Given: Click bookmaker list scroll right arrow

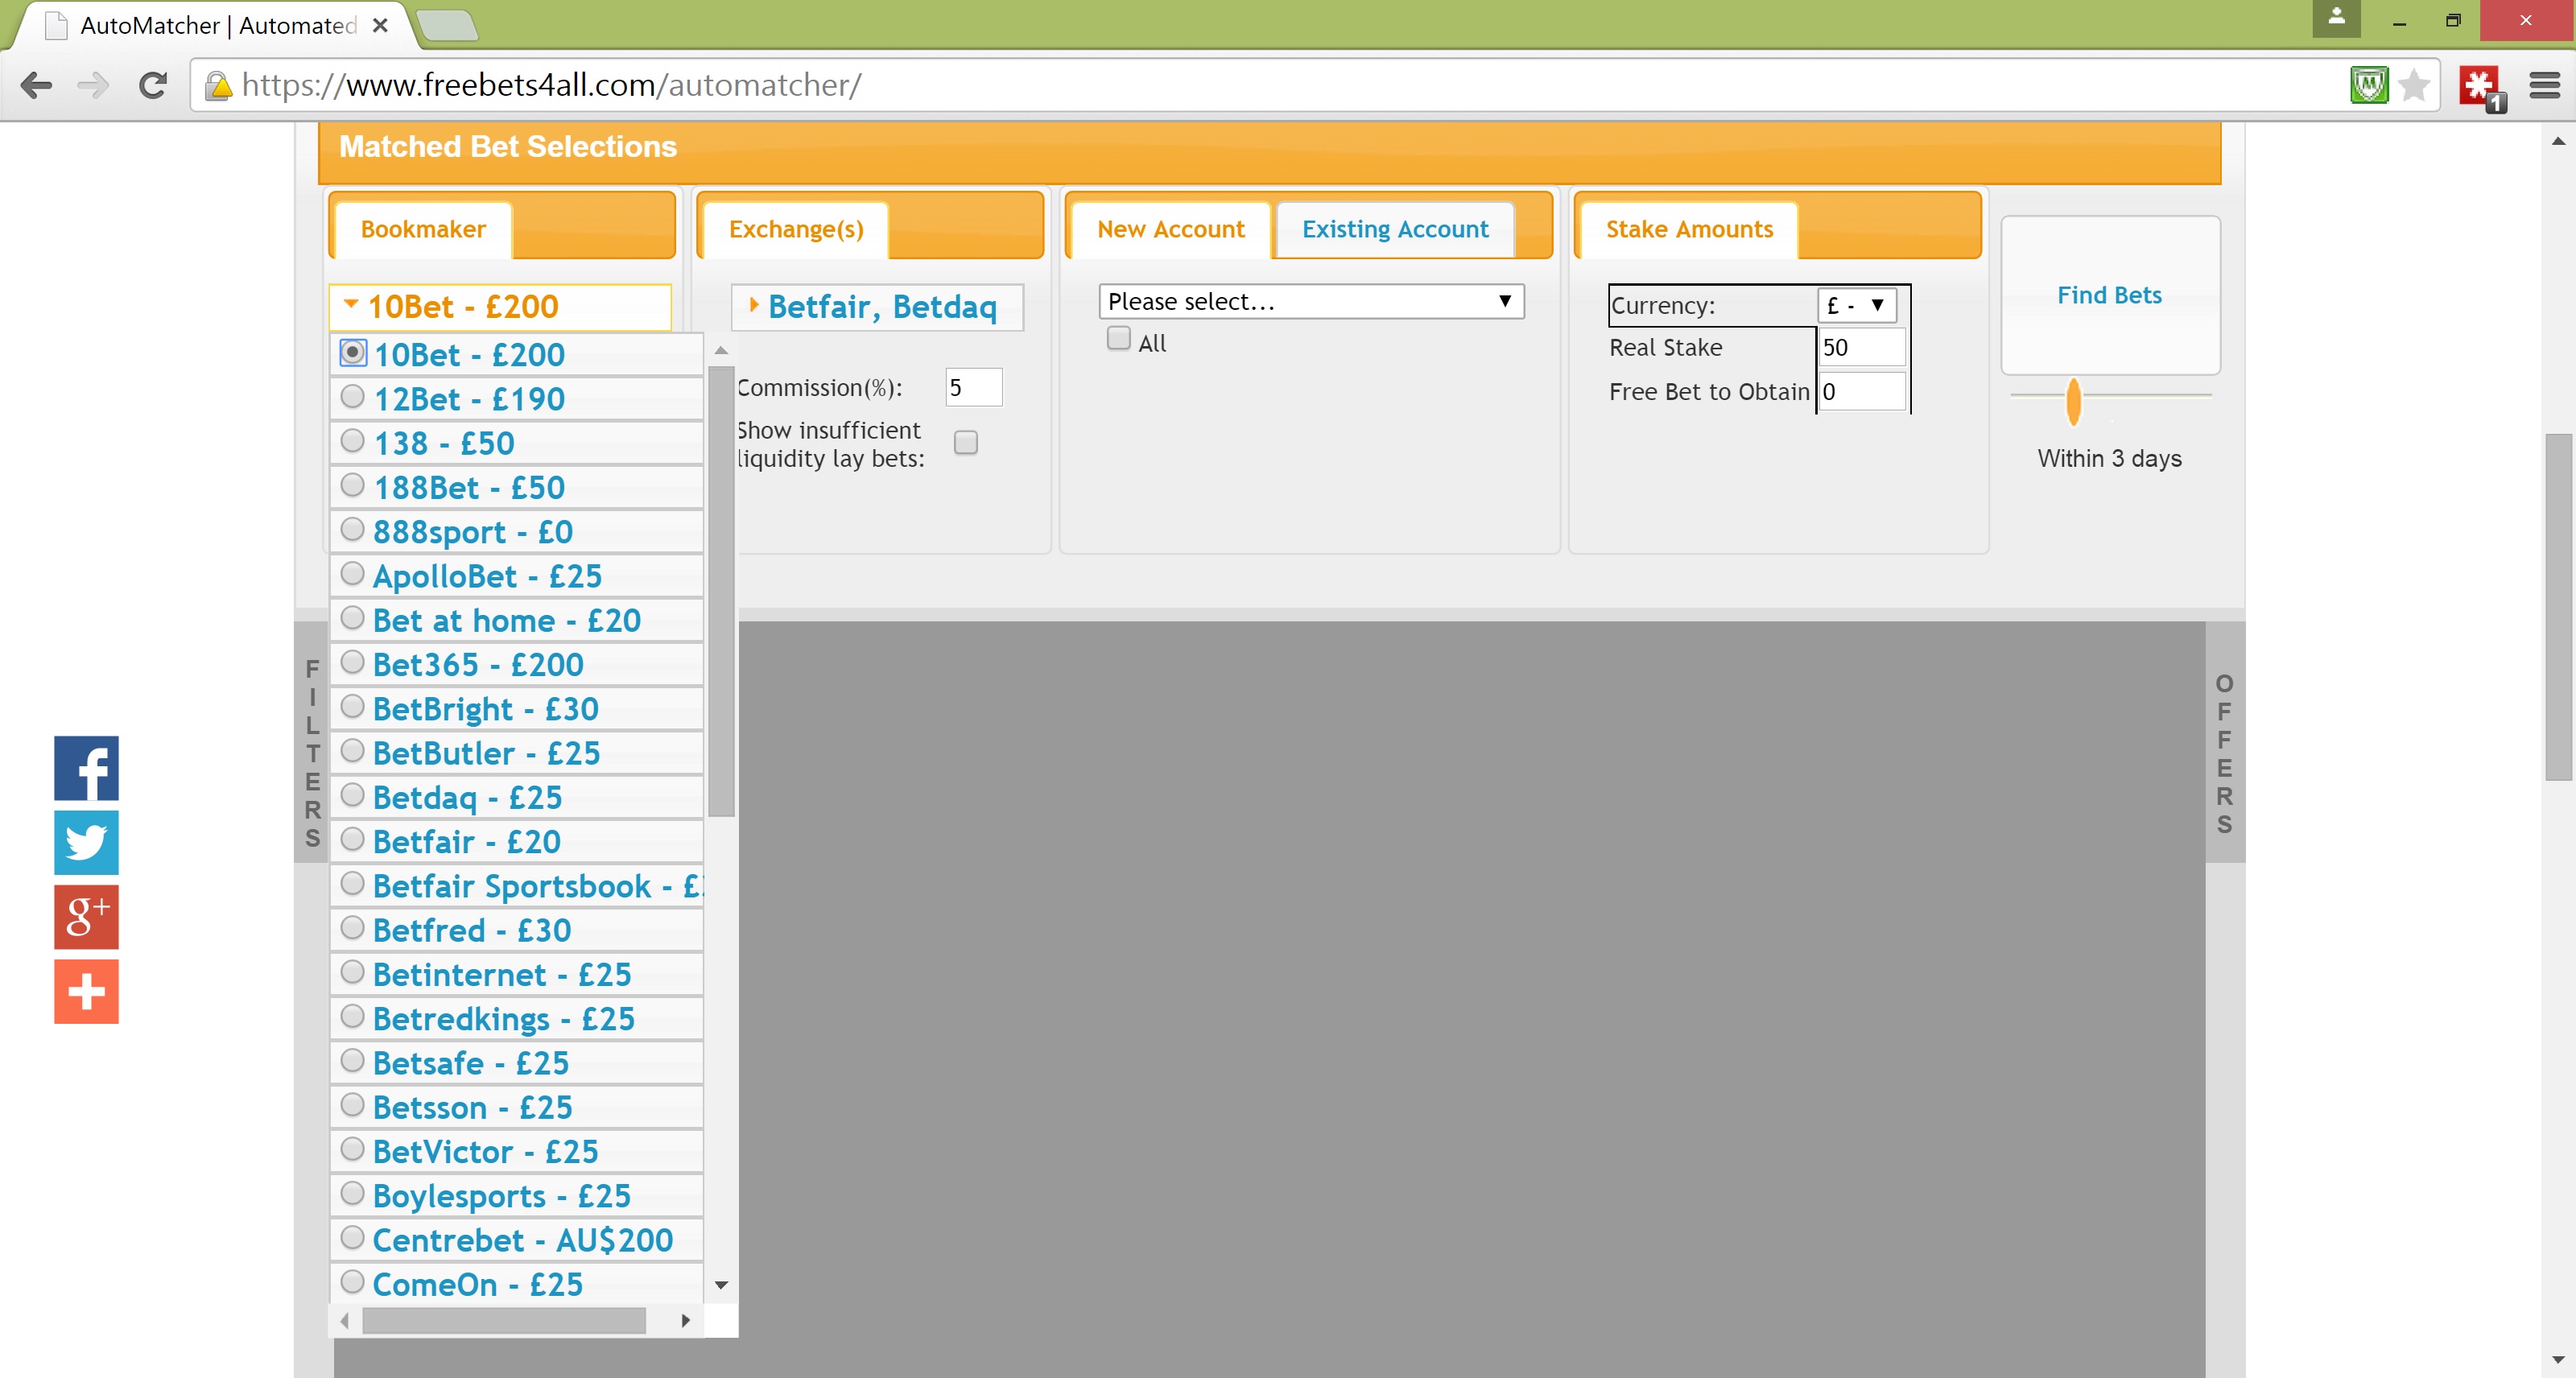Looking at the screenshot, I should pos(685,1321).
